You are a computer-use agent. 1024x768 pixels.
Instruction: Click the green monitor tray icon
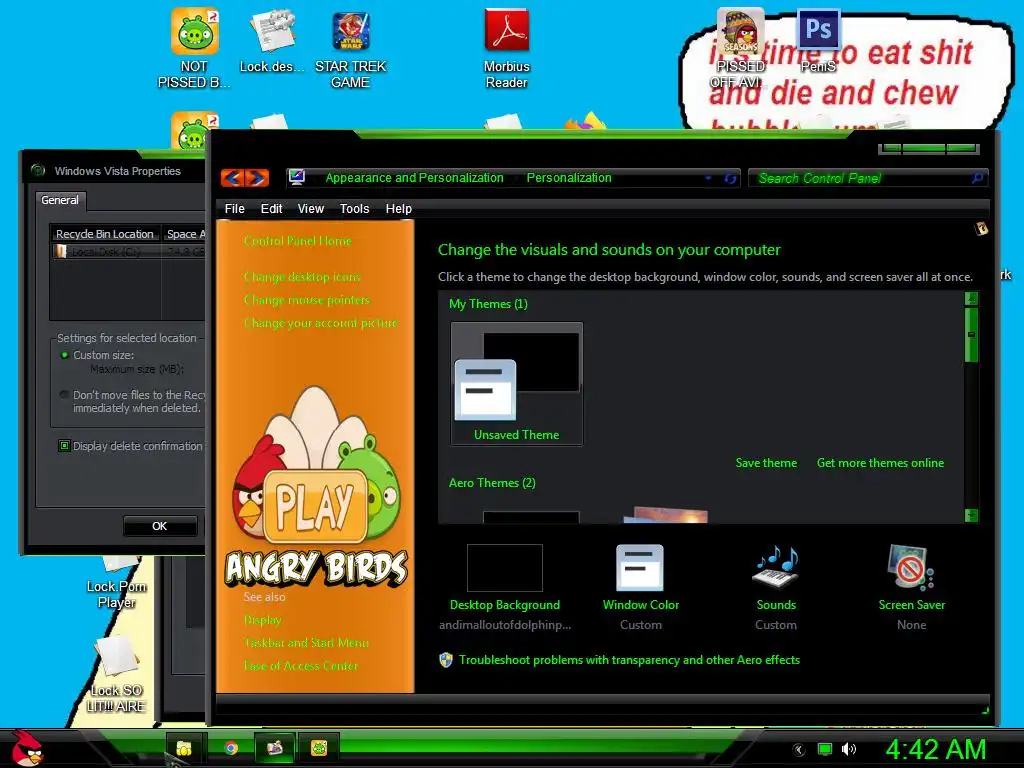(825, 749)
